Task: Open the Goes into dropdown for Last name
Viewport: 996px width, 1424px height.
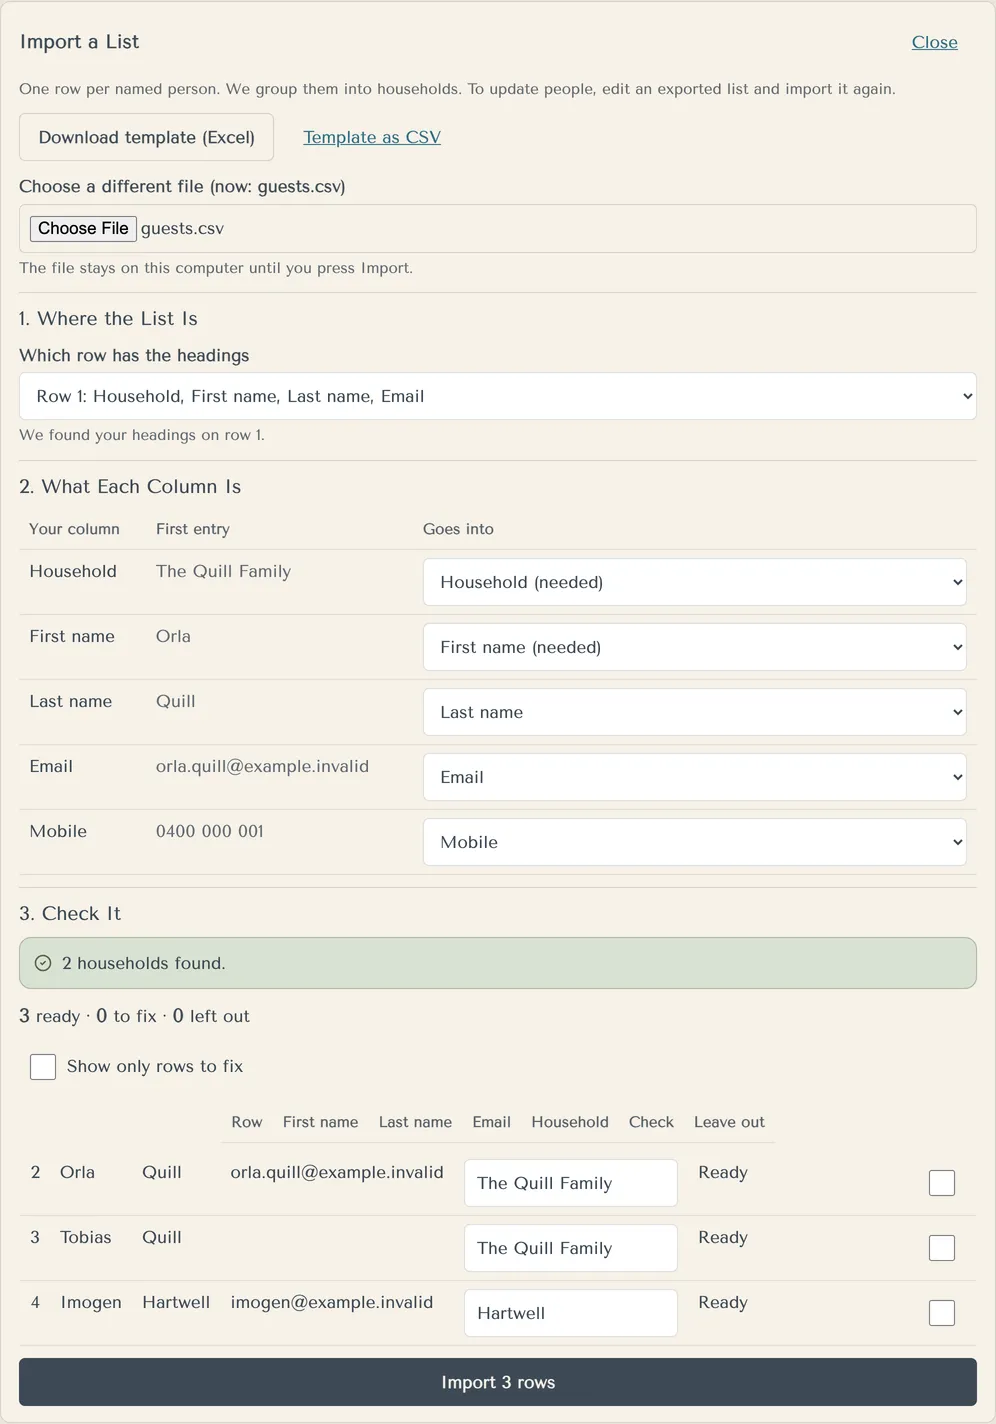Action: click(x=695, y=712)
